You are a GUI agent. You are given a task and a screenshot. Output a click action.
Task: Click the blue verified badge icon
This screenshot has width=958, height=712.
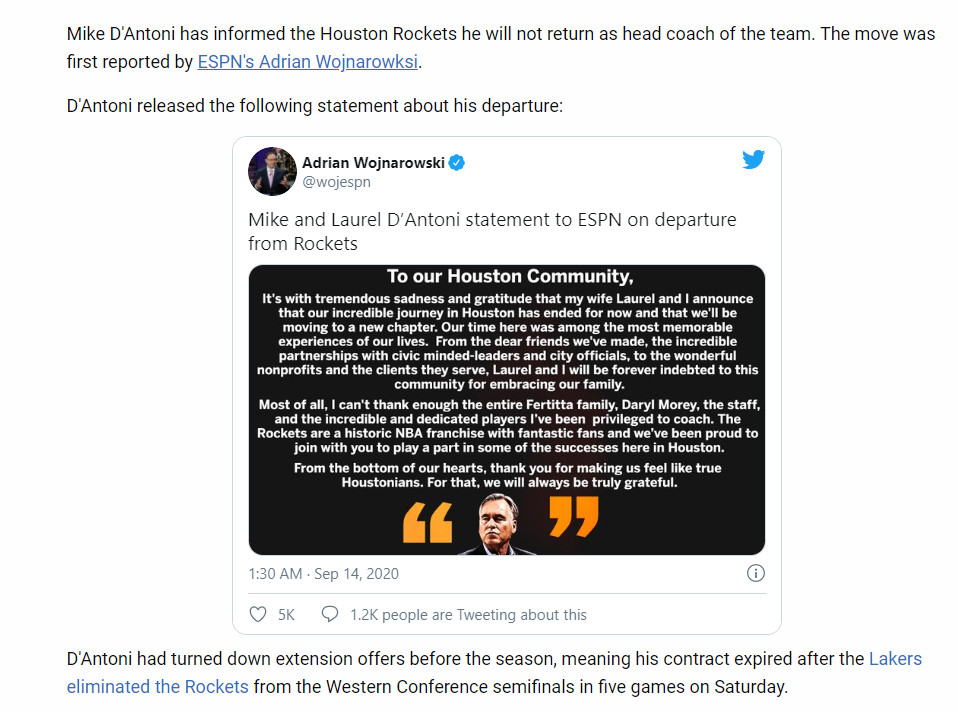(456, 163)
